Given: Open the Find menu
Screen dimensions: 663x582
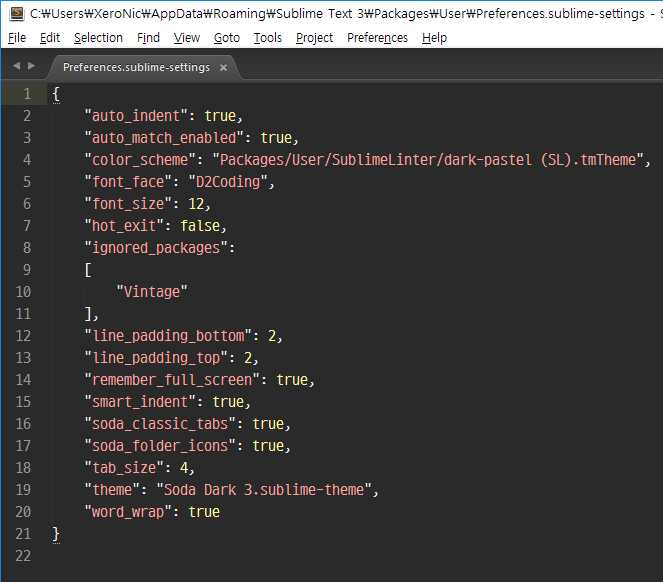Looking at the screenshot, I should click(148, 38).
